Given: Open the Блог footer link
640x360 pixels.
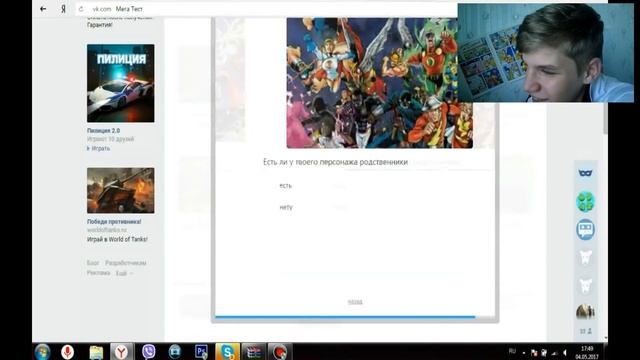Looking at the screenshot, I should (93, 263).
